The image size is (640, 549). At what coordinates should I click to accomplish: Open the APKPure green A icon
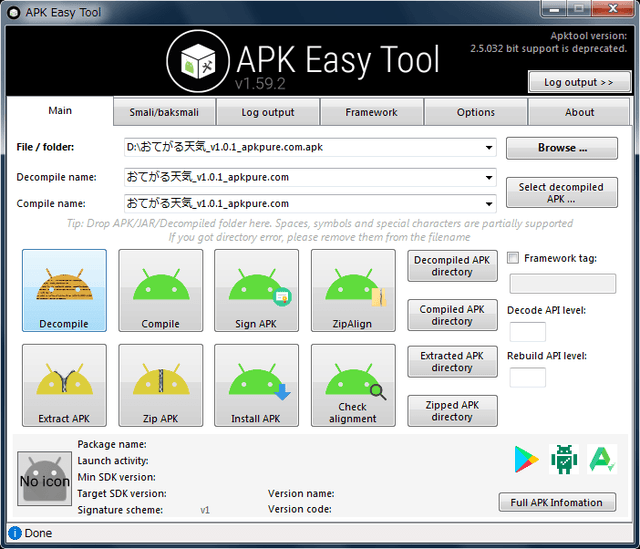point(602,459)
